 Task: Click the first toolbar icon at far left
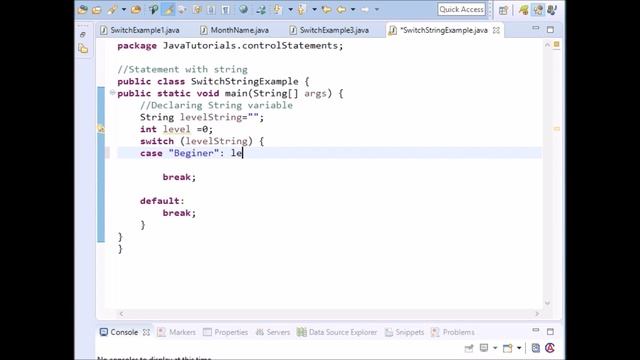tap(83, 9)
